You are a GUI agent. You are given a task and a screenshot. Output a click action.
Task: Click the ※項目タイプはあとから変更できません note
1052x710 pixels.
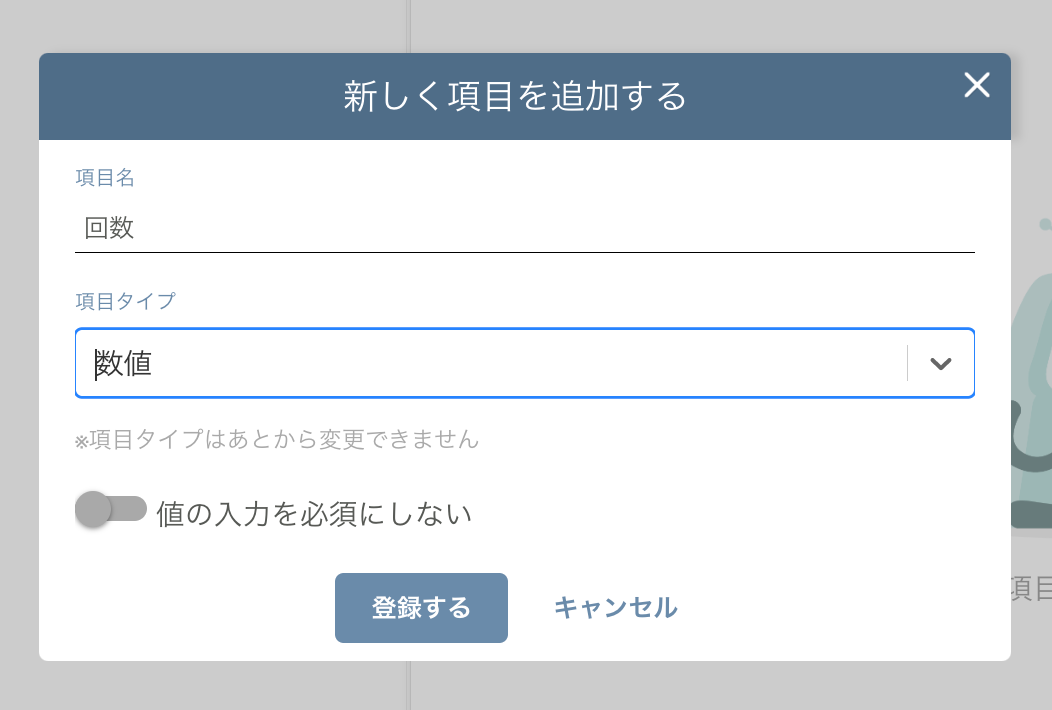pos(277,440)
